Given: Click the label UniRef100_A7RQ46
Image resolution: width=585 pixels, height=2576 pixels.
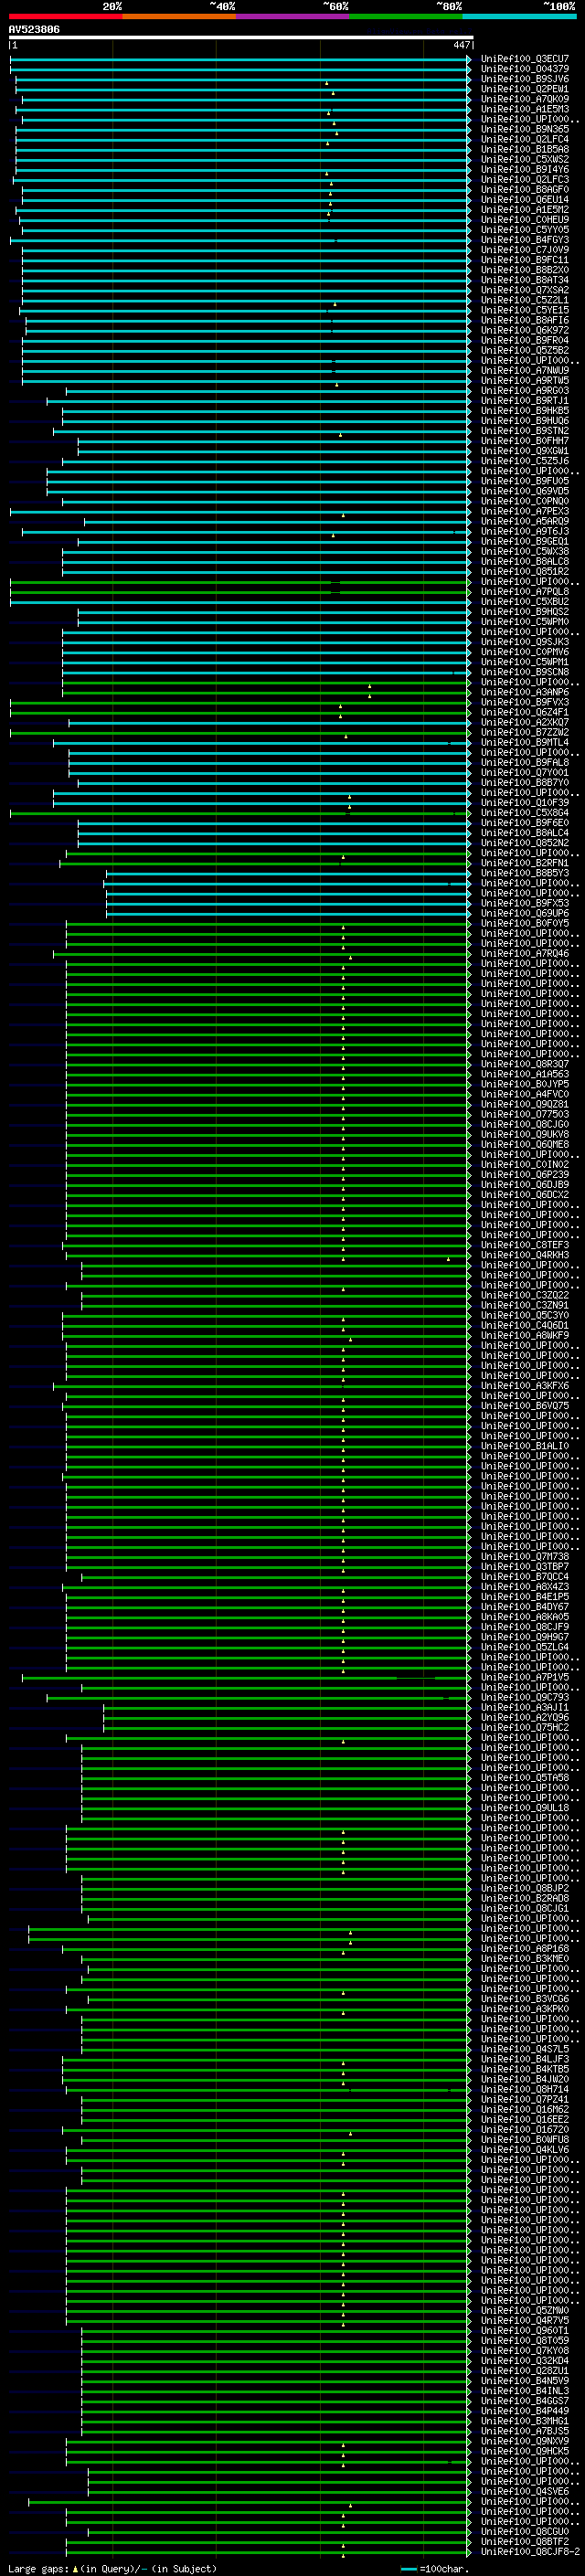Looking at the screenshot, I should pos(524,953).
